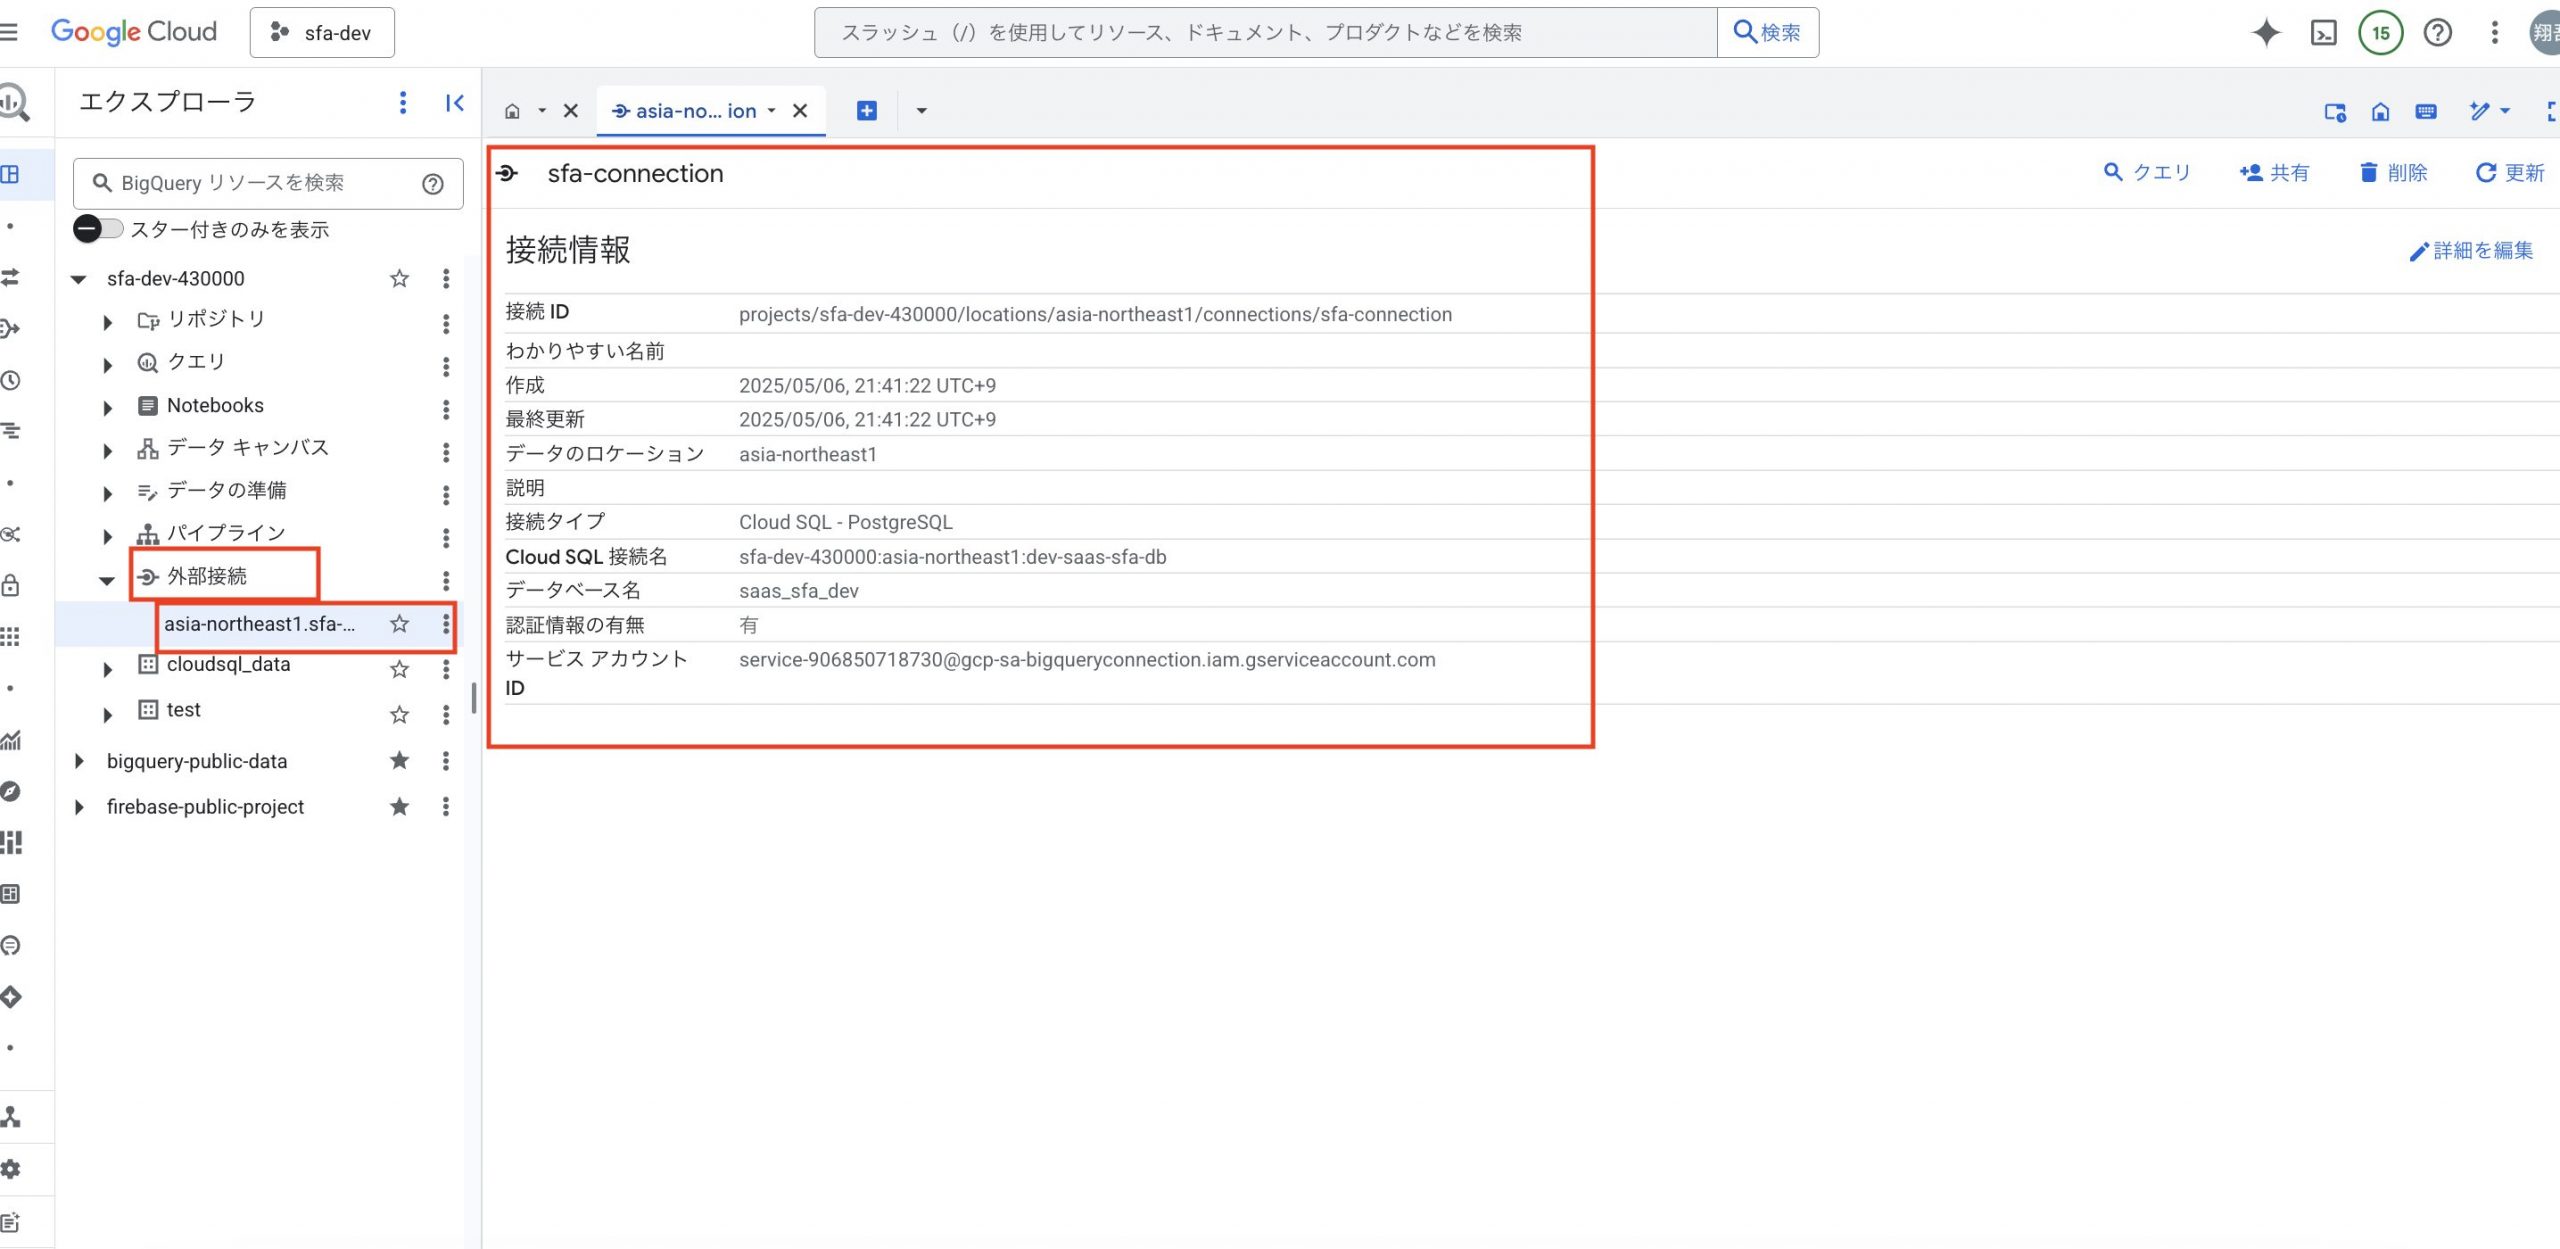Expand the クエリ node
Screen dimensions: 2560x1249
tap(107, 365)
